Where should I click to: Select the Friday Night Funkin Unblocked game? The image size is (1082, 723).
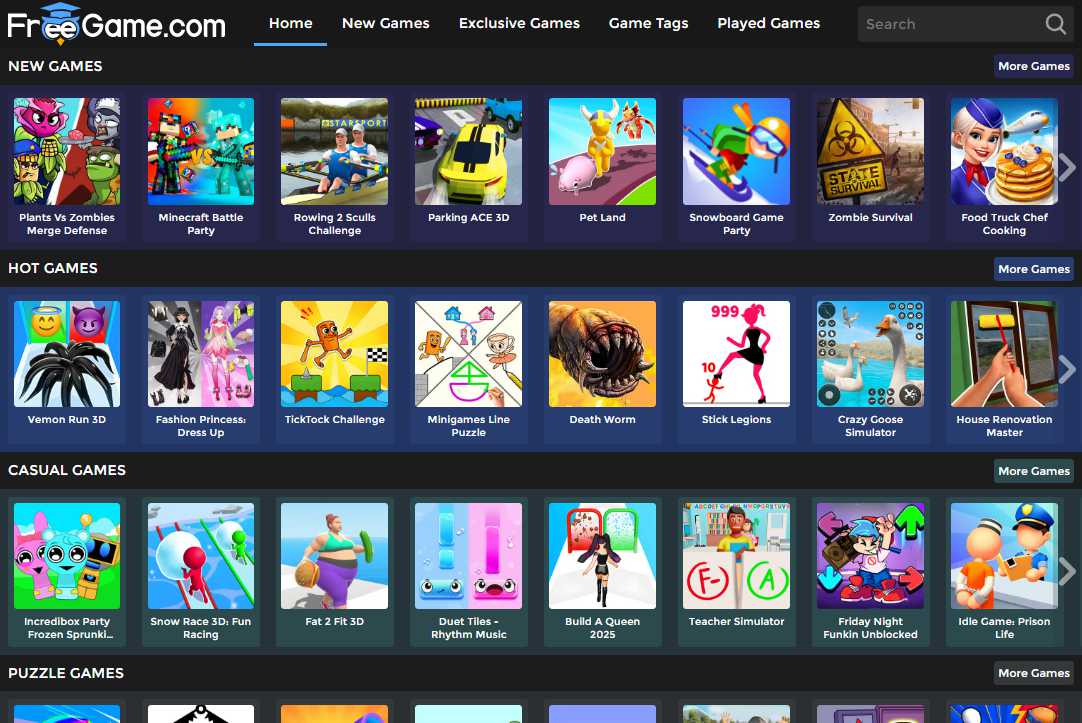870,556
